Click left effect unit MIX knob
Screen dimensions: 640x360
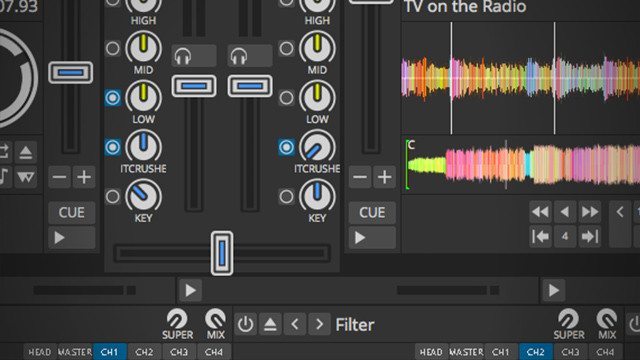[x=216, y=319]
